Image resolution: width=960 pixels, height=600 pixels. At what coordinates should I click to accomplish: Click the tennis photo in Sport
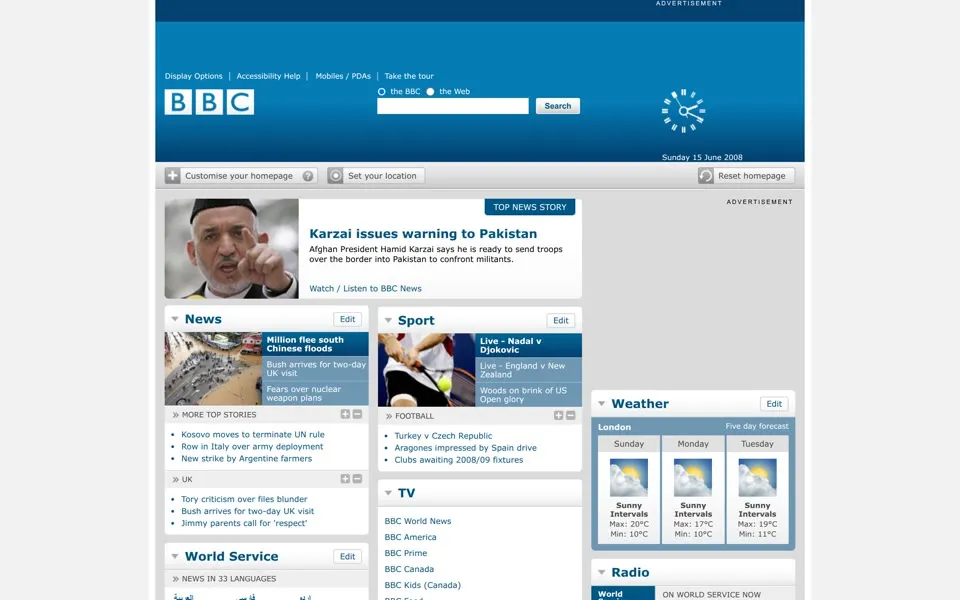coord(426,370)
